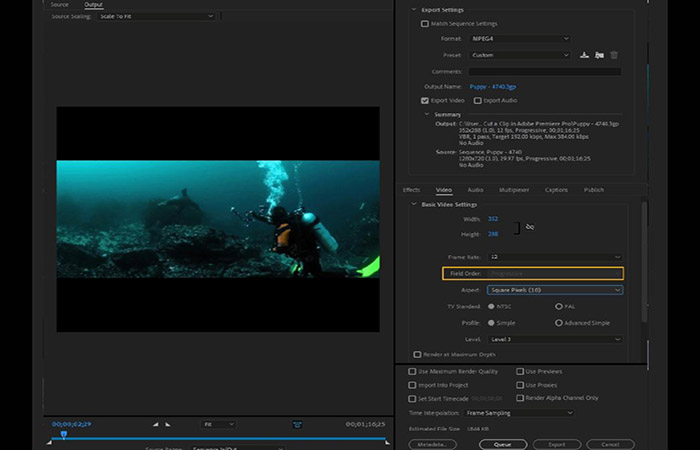This screenshot has height=450, width=700.
Task: Check the Export Audio checkbox
Action: (477, 100)
